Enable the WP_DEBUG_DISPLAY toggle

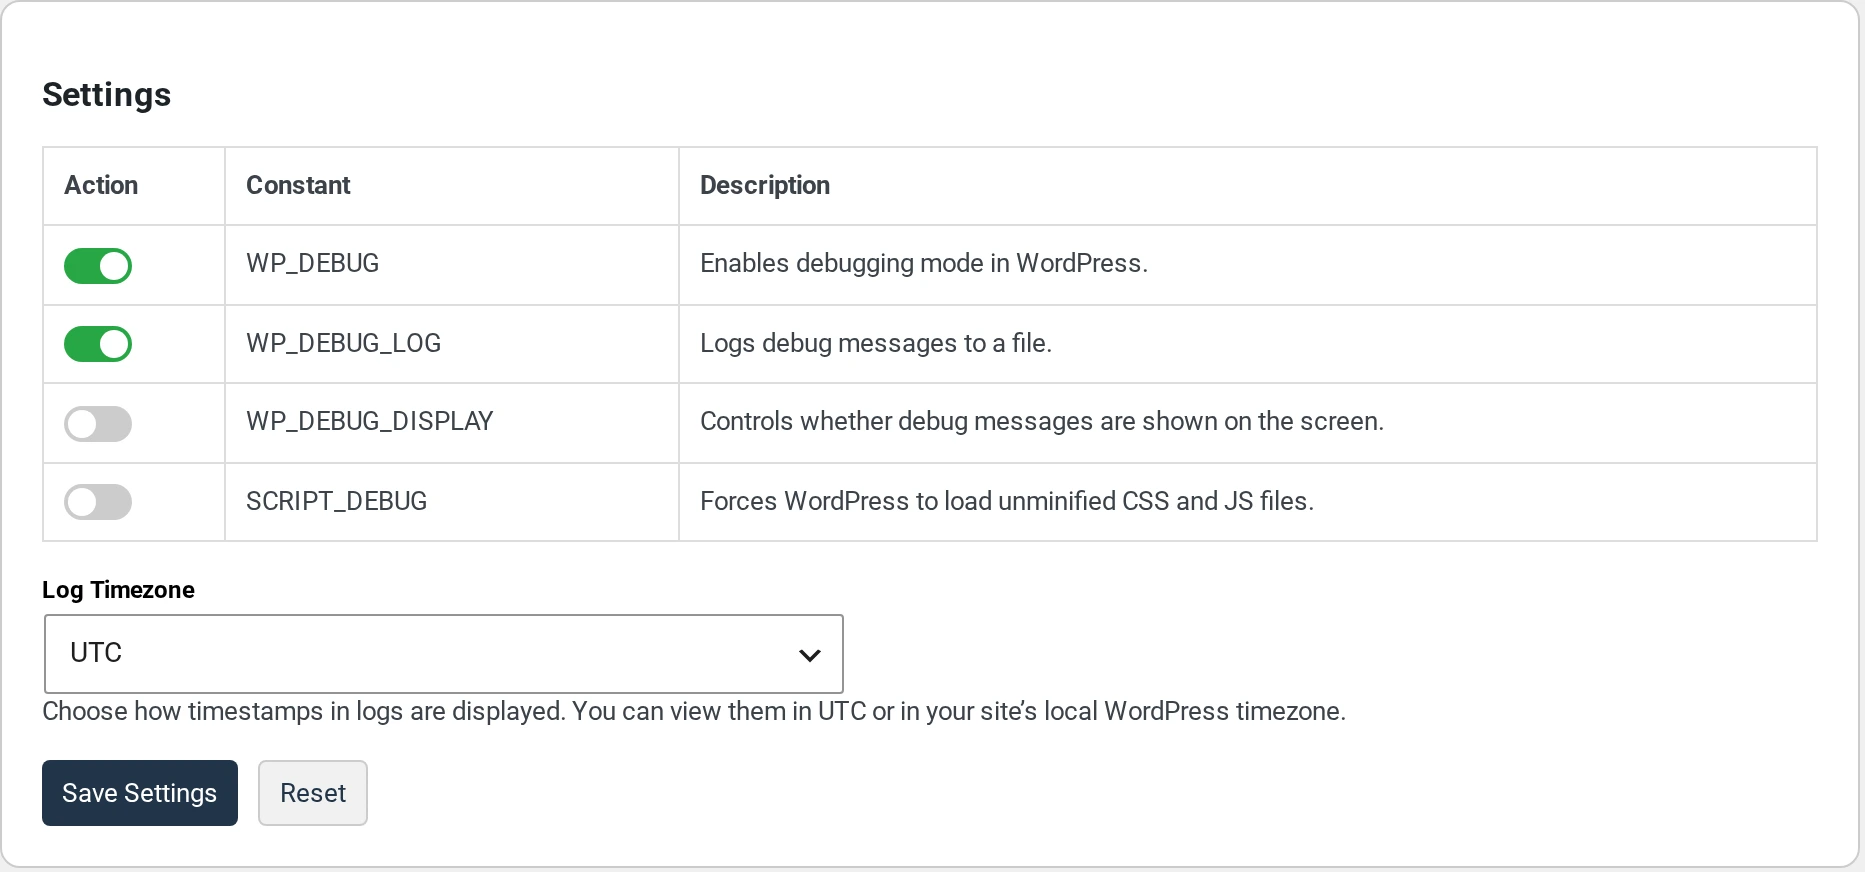click(x=98, y=424)
